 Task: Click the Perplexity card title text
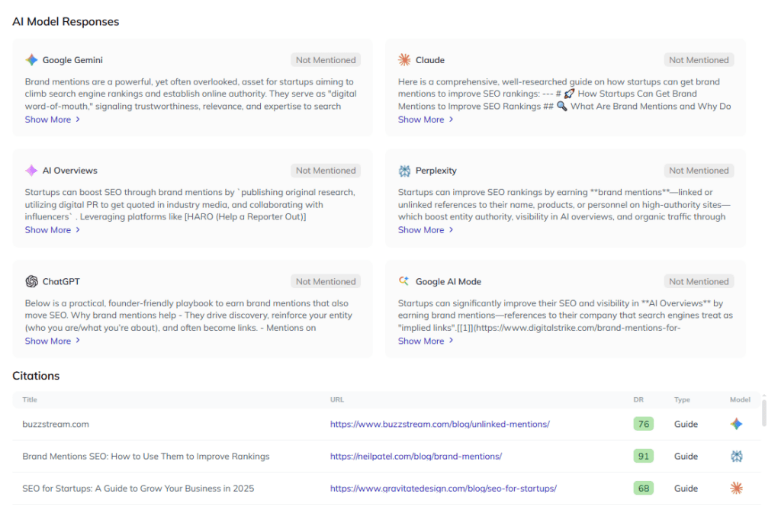(x=436, y=171)
